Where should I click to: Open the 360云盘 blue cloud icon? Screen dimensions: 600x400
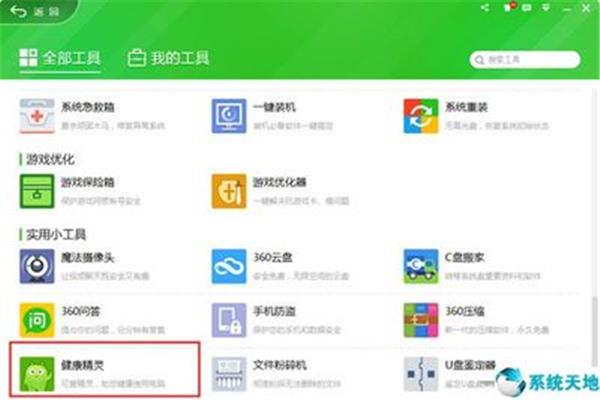tap(229, 266)
